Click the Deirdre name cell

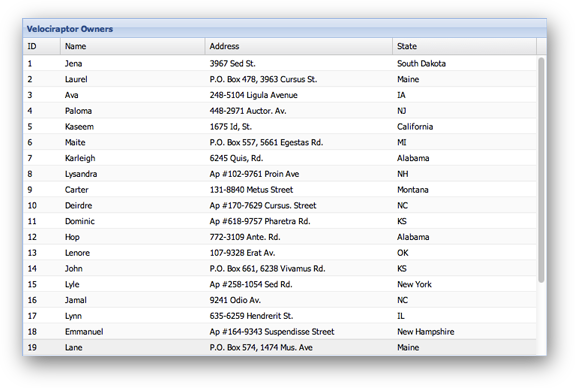[x=78, y=205]
